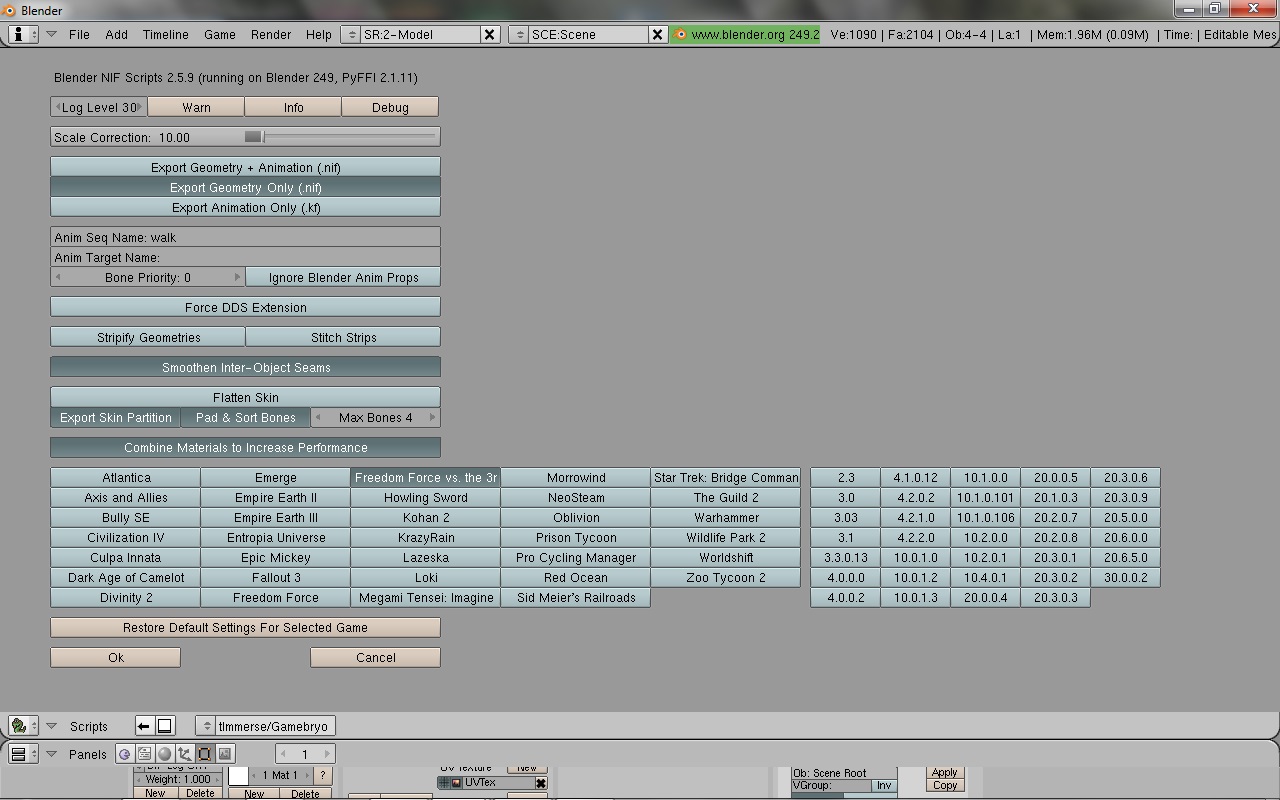Cancel the export dialog
The width and height of the screenshot is (1280, 800).
(x=375, y=657)
